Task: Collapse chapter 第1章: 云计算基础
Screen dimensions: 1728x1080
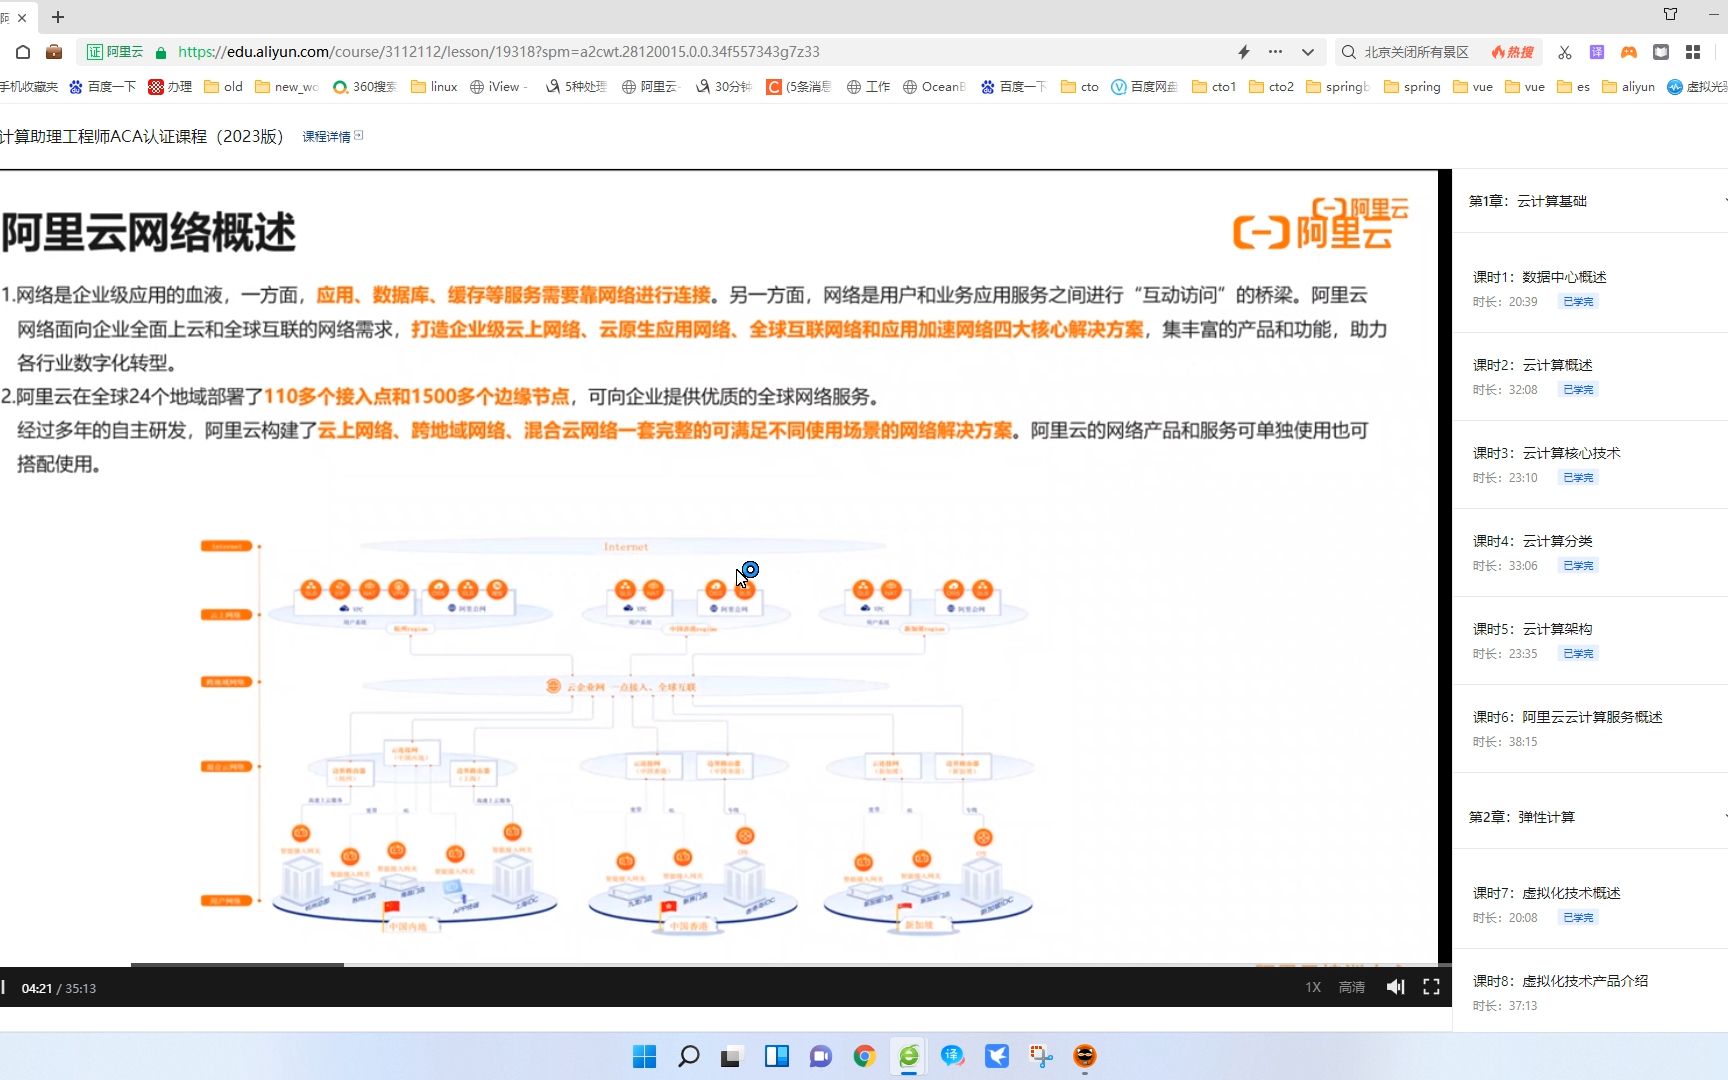Action: 1590,201
